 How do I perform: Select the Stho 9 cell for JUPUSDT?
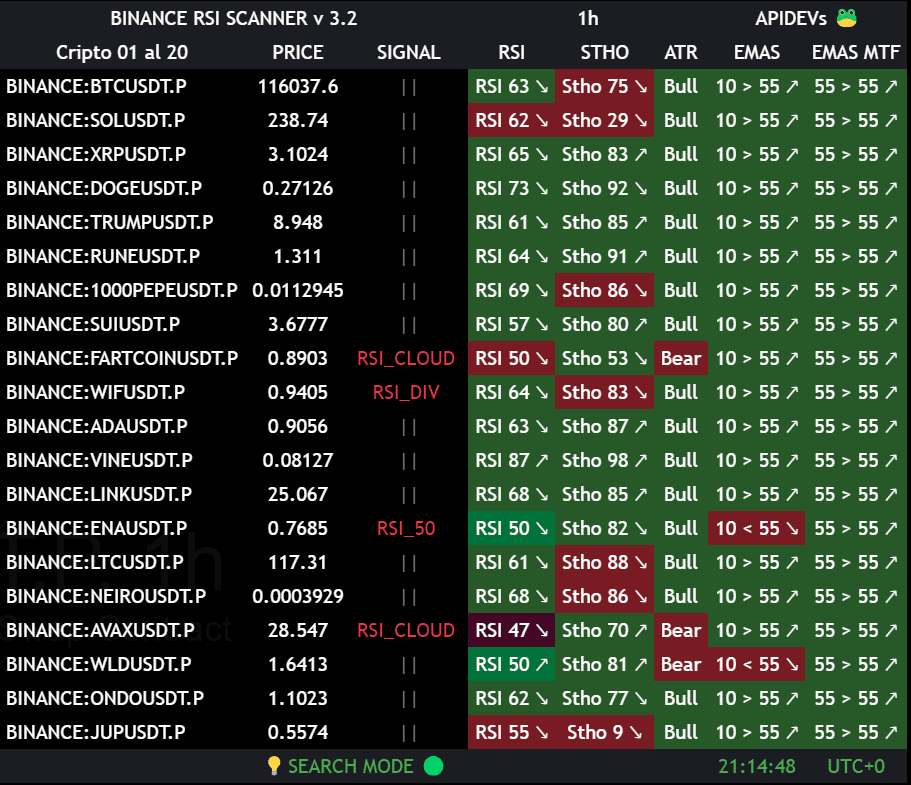[x=604, y=732]
